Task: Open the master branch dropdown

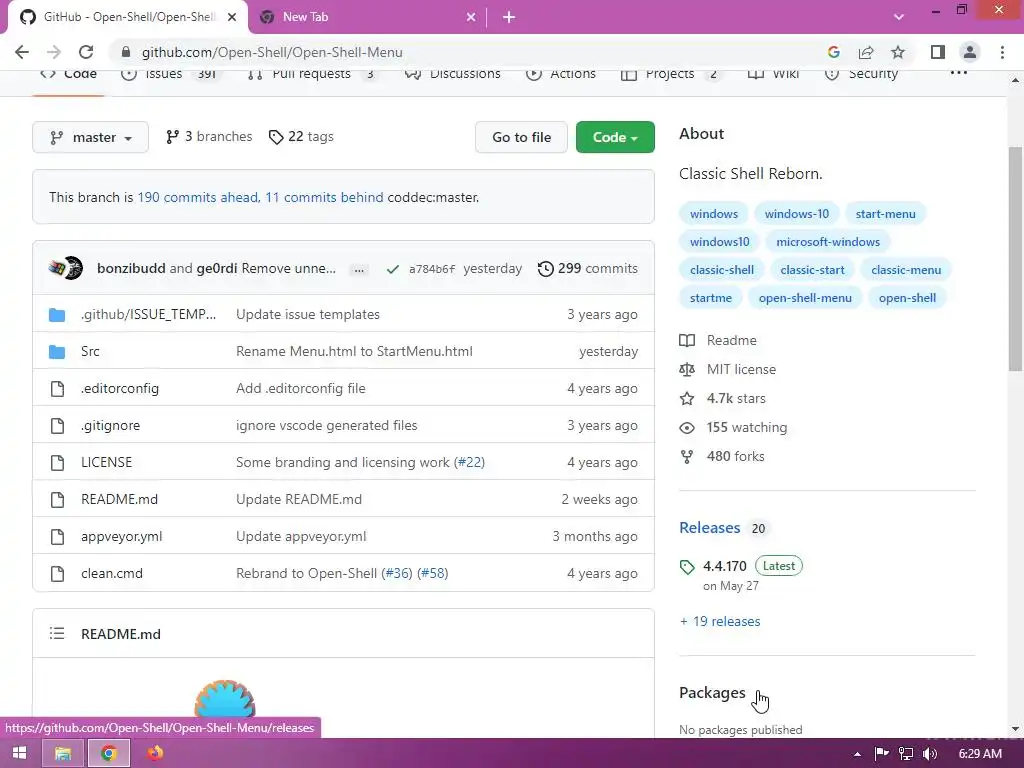Action: coord(90,137)
